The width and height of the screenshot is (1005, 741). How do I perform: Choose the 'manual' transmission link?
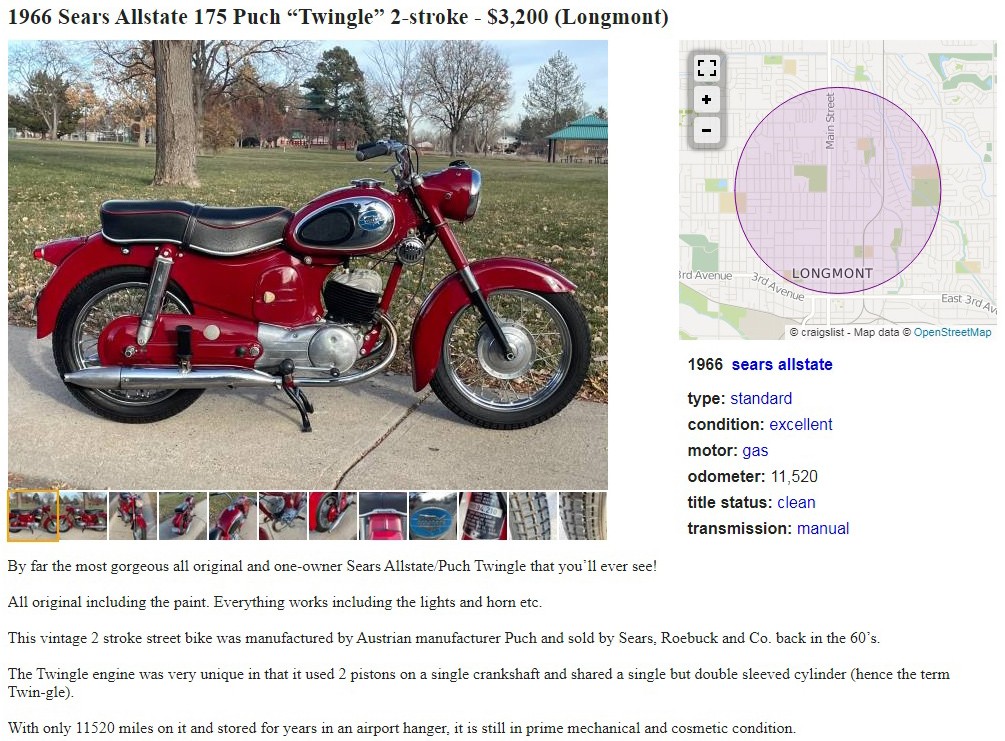823,528
